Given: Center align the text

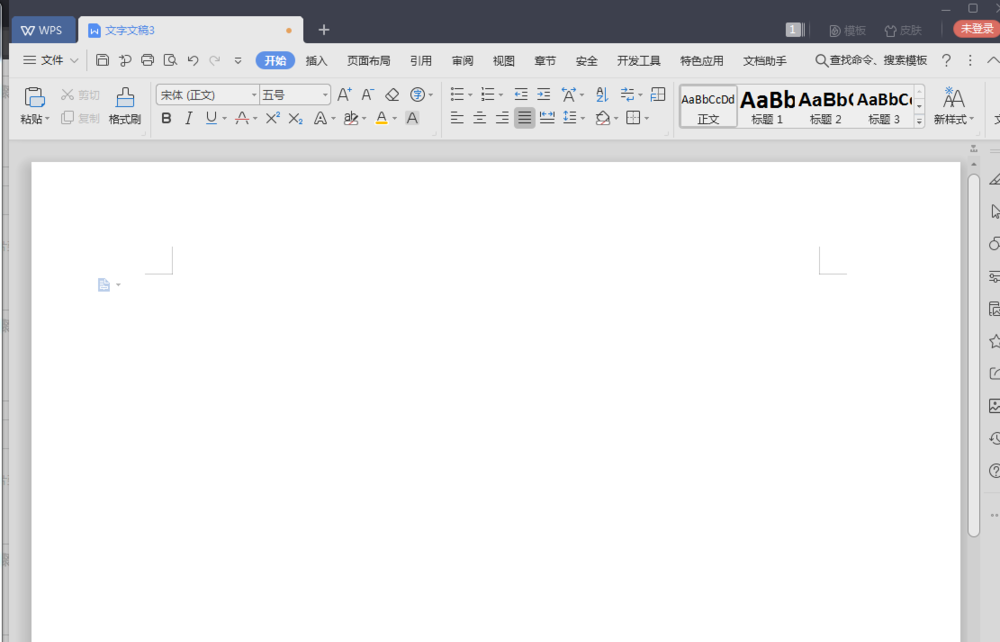Looking at the screenshot, I should pos(480,118).
